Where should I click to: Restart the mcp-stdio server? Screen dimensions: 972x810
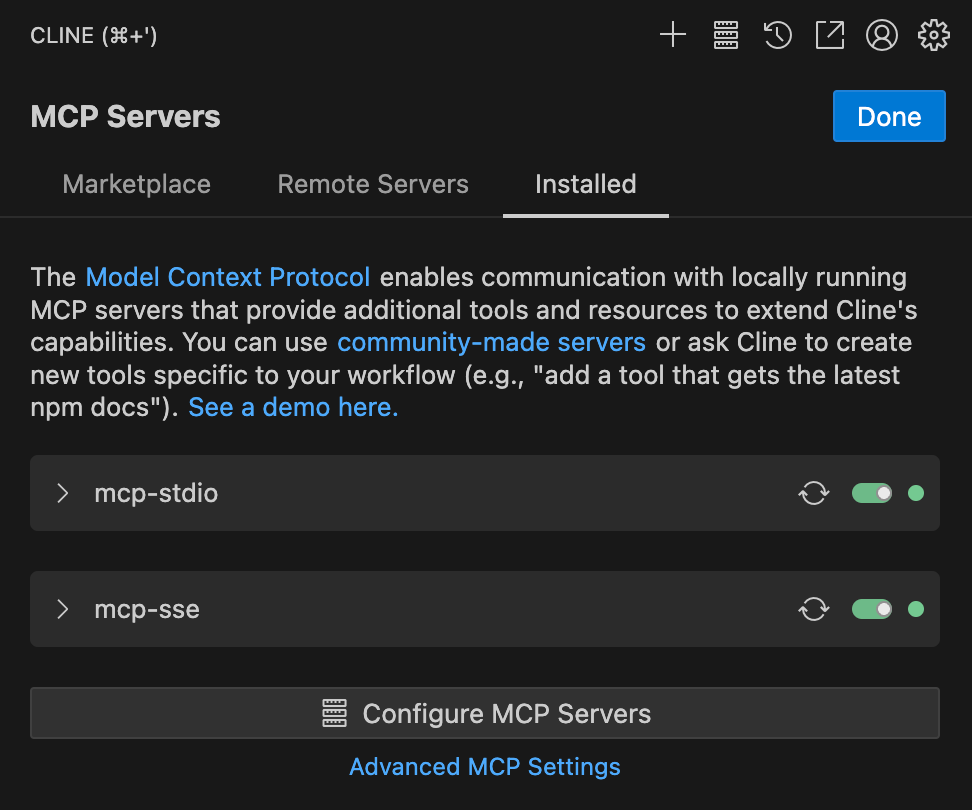pyautogui.click(x=813, y=493)
